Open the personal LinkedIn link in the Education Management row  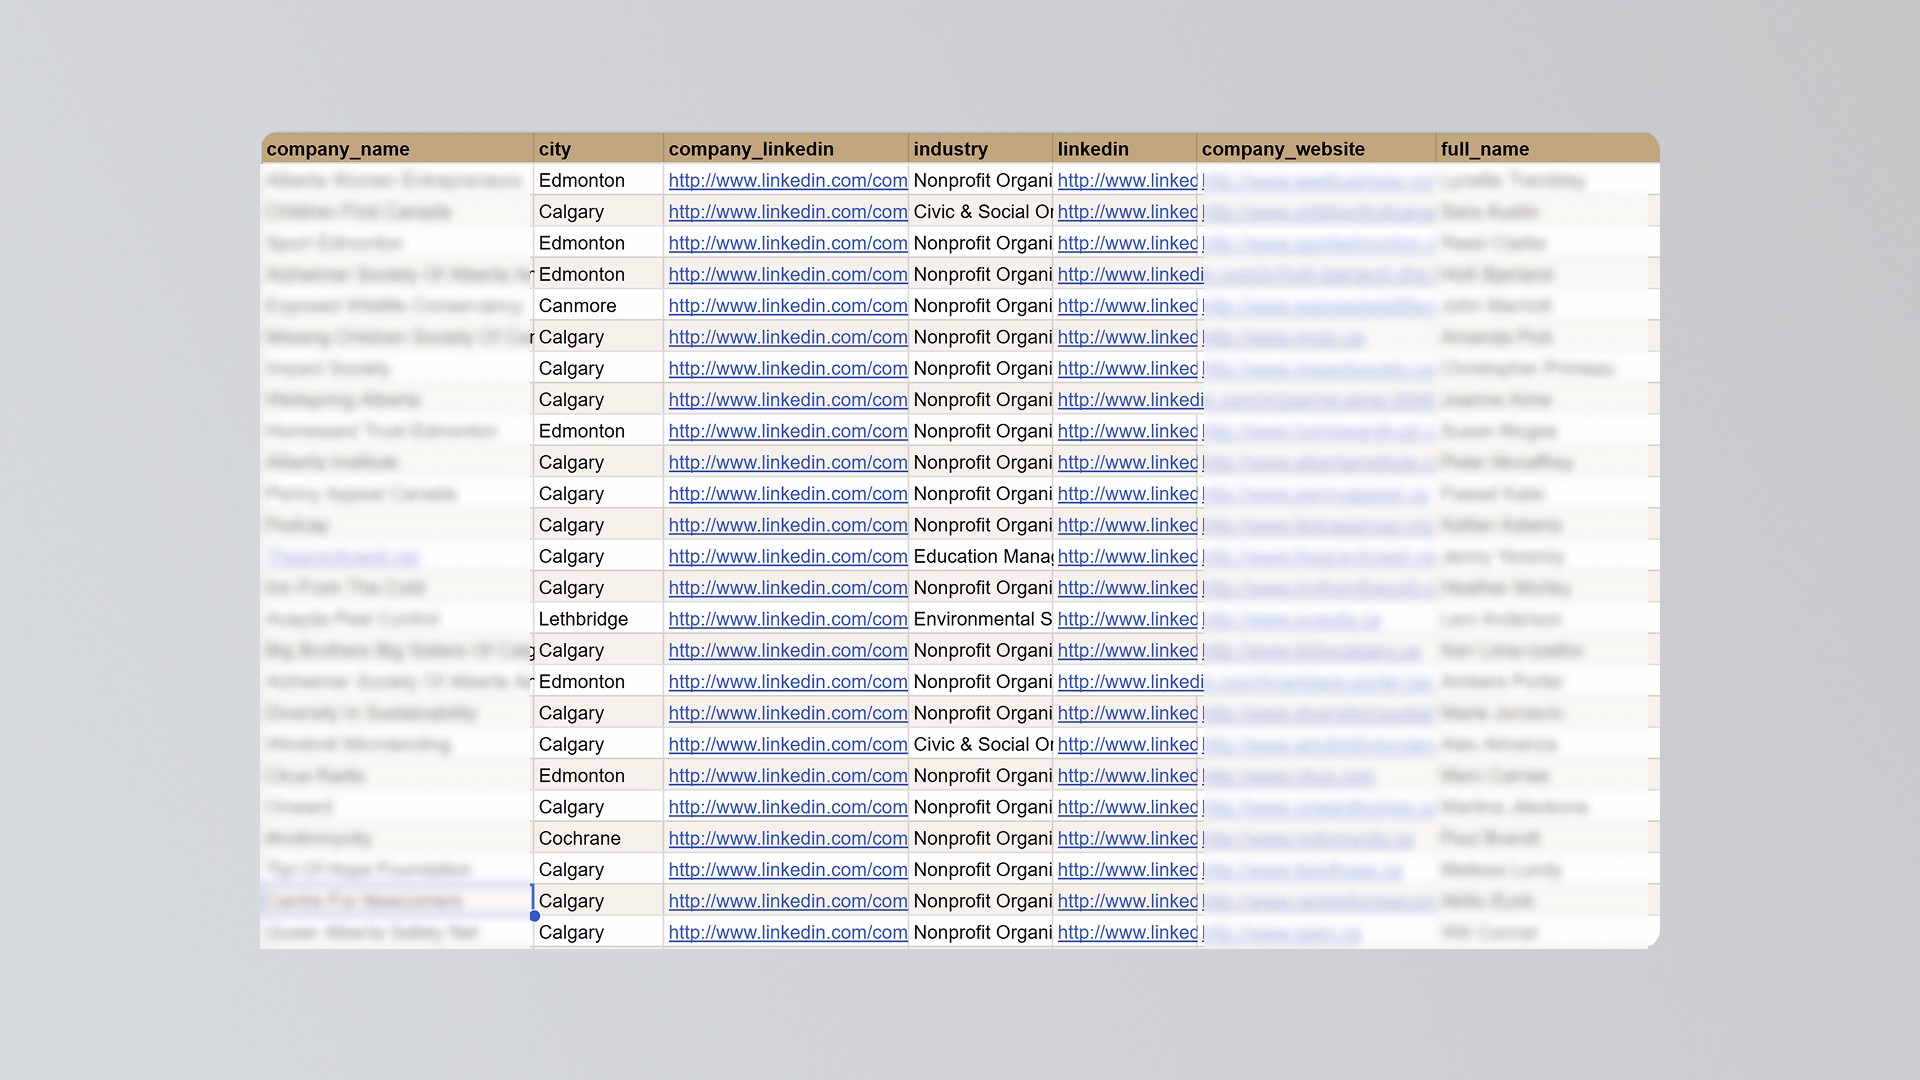tap(1127, 556)
